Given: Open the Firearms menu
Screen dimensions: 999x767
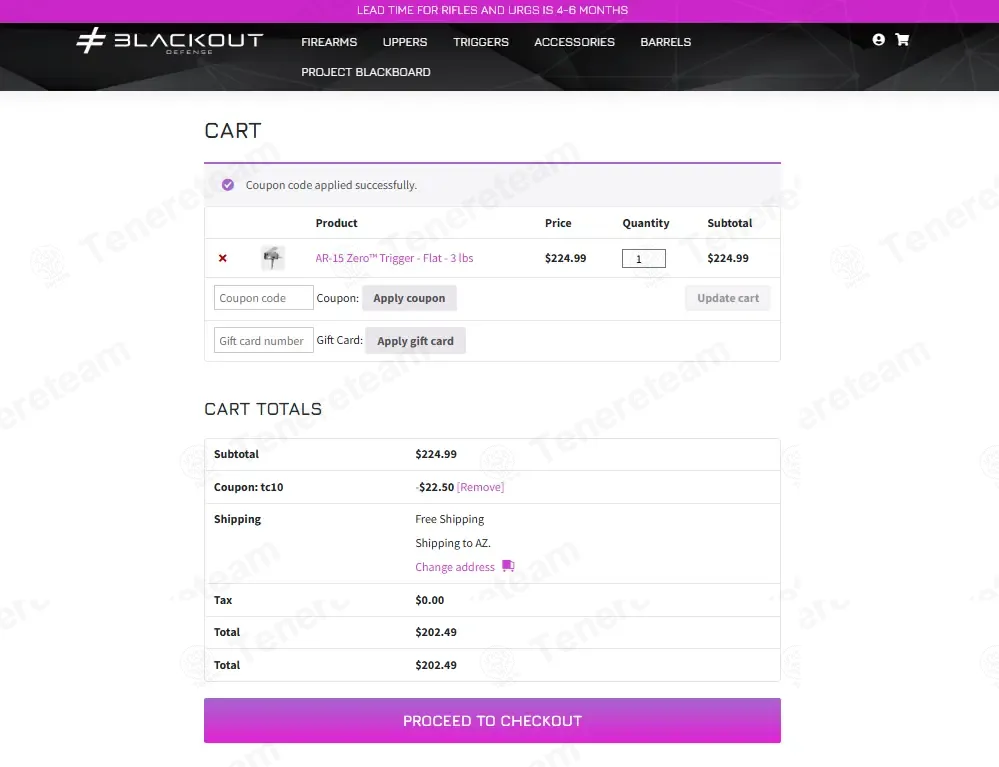Looking at the screenshot, I should 329,42.
